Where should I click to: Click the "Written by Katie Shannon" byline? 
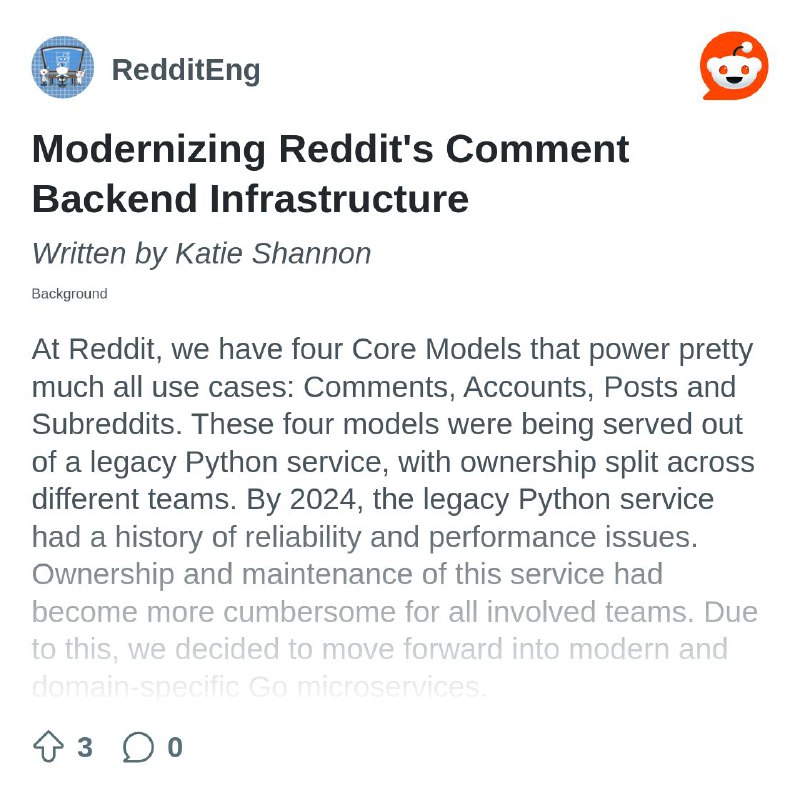(202, 254)
